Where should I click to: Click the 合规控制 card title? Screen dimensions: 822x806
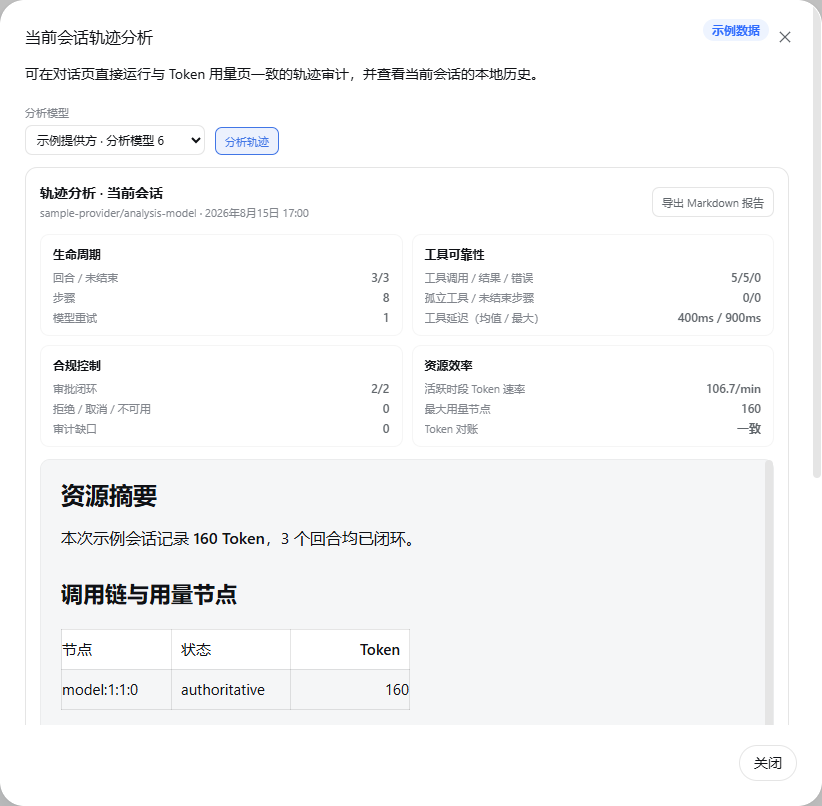click(77, 366)
